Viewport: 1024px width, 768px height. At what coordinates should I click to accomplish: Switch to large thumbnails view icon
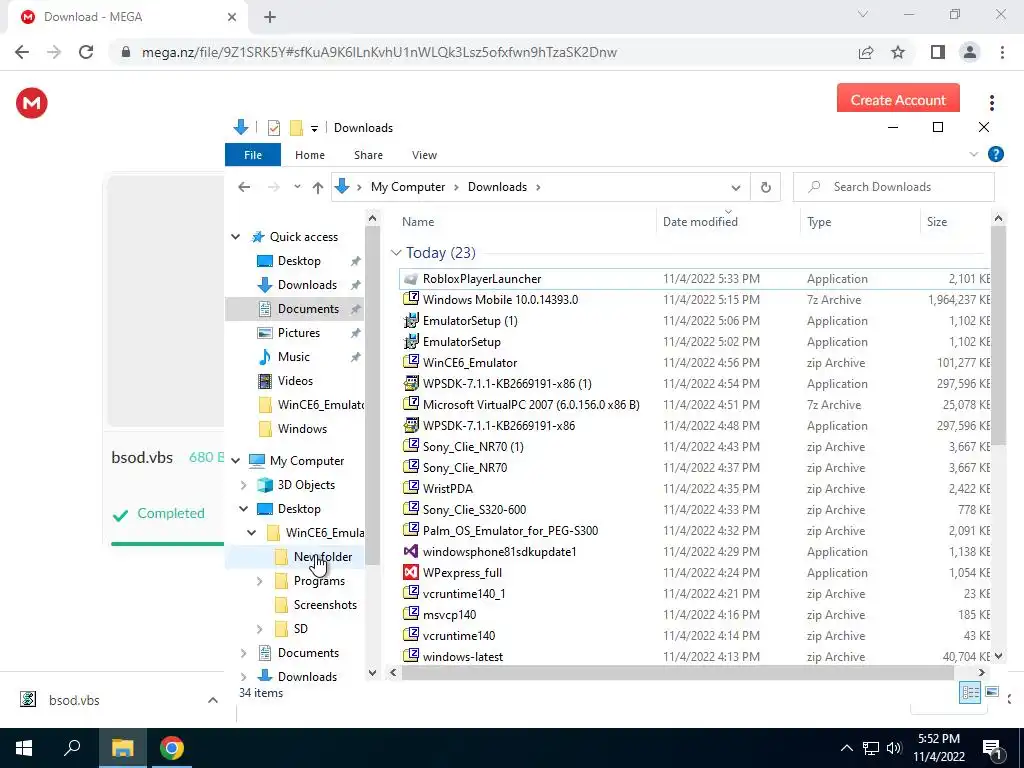[992, 692]
